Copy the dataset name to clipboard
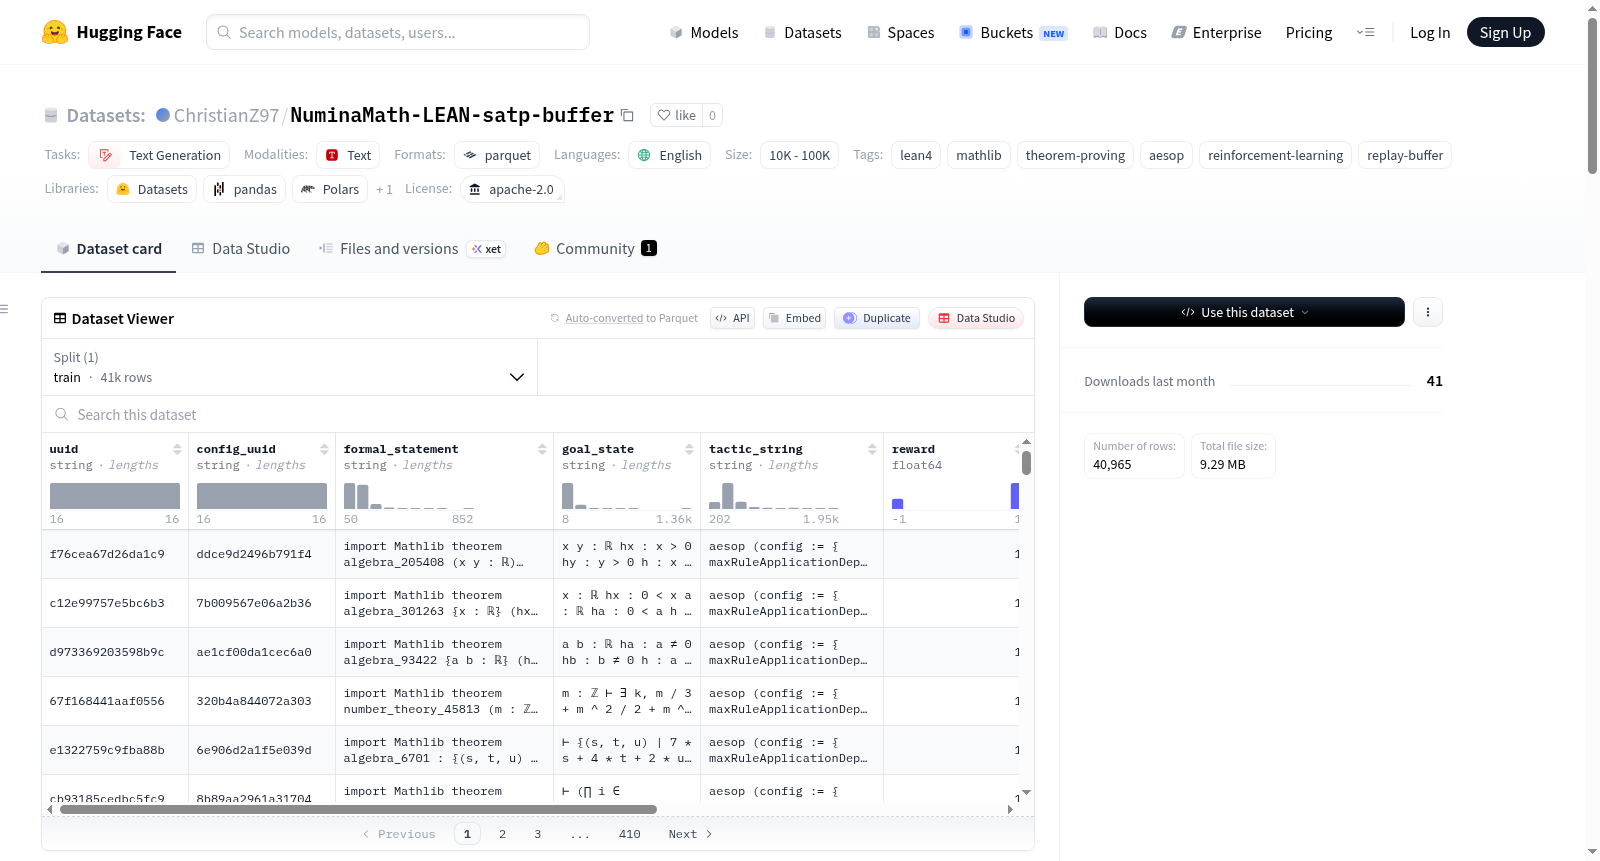This screenshot has width=1600, height=861. (627, 115)
